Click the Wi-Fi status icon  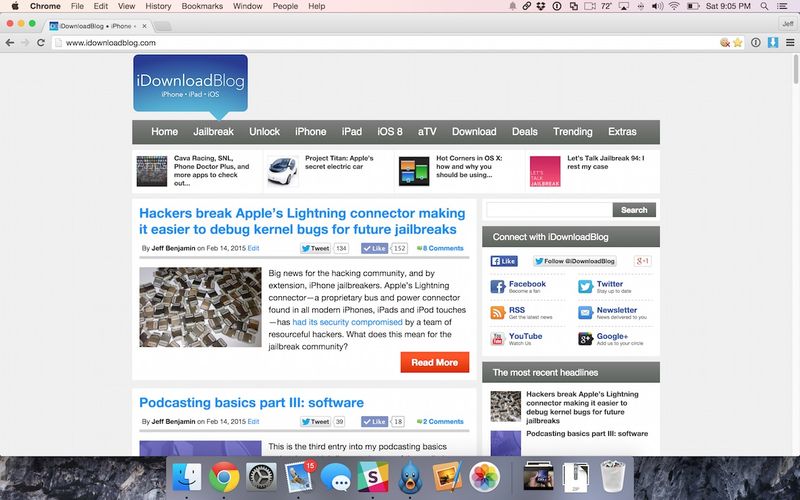click(x=674, y=6)
